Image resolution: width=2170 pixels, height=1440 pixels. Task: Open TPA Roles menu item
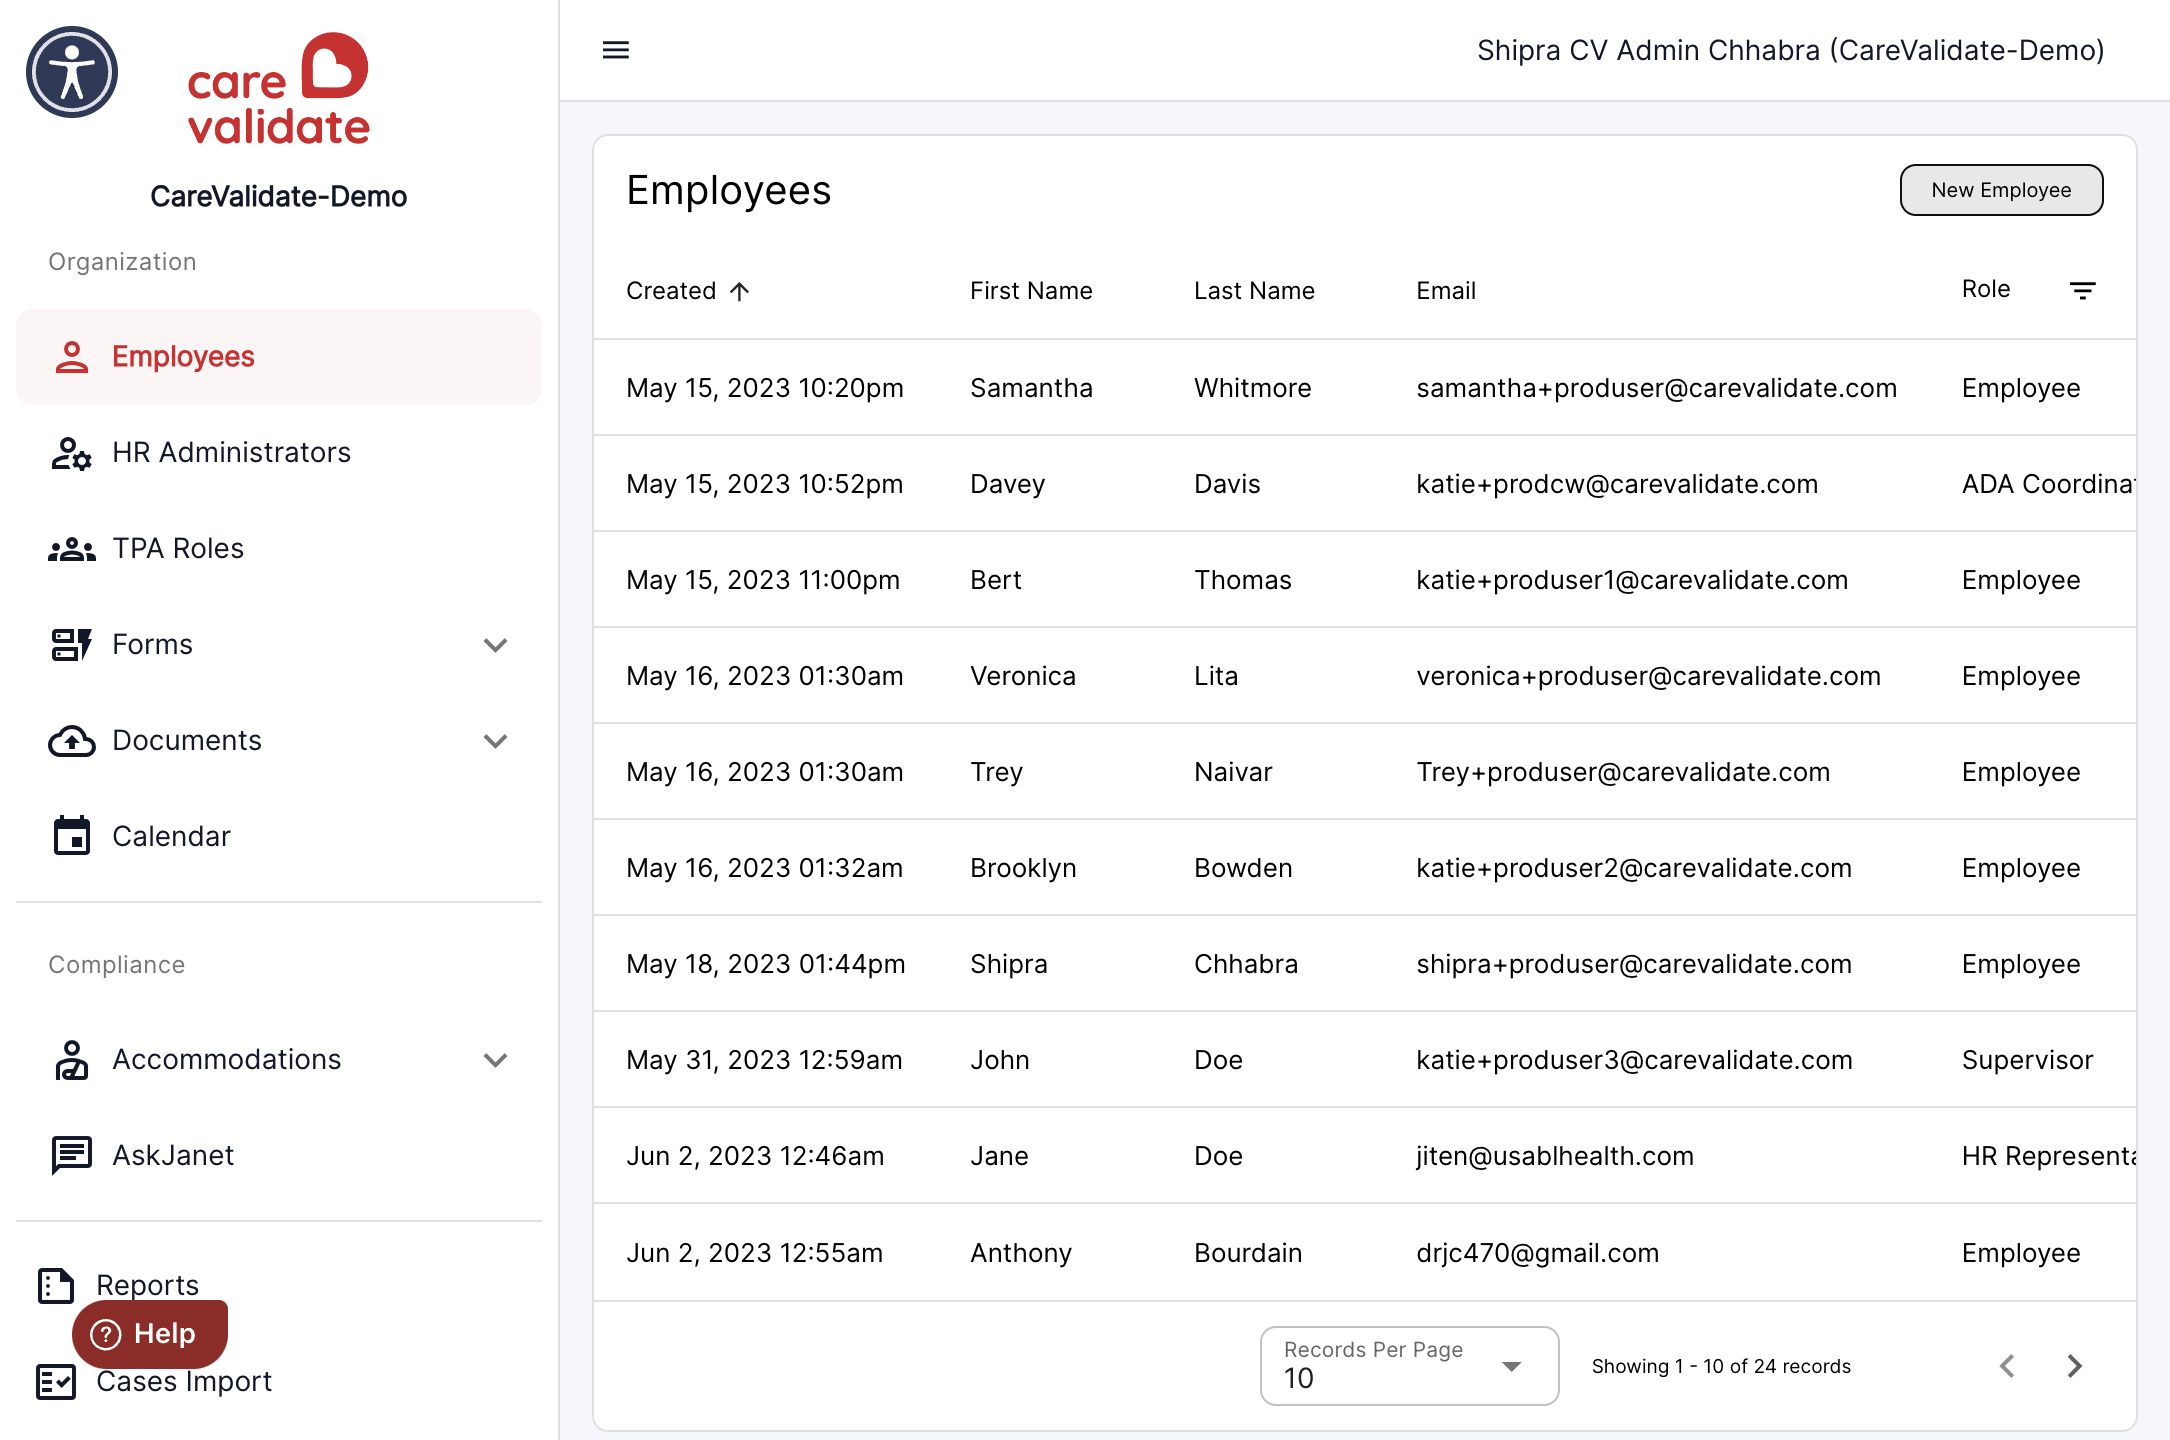click(279, 549)
